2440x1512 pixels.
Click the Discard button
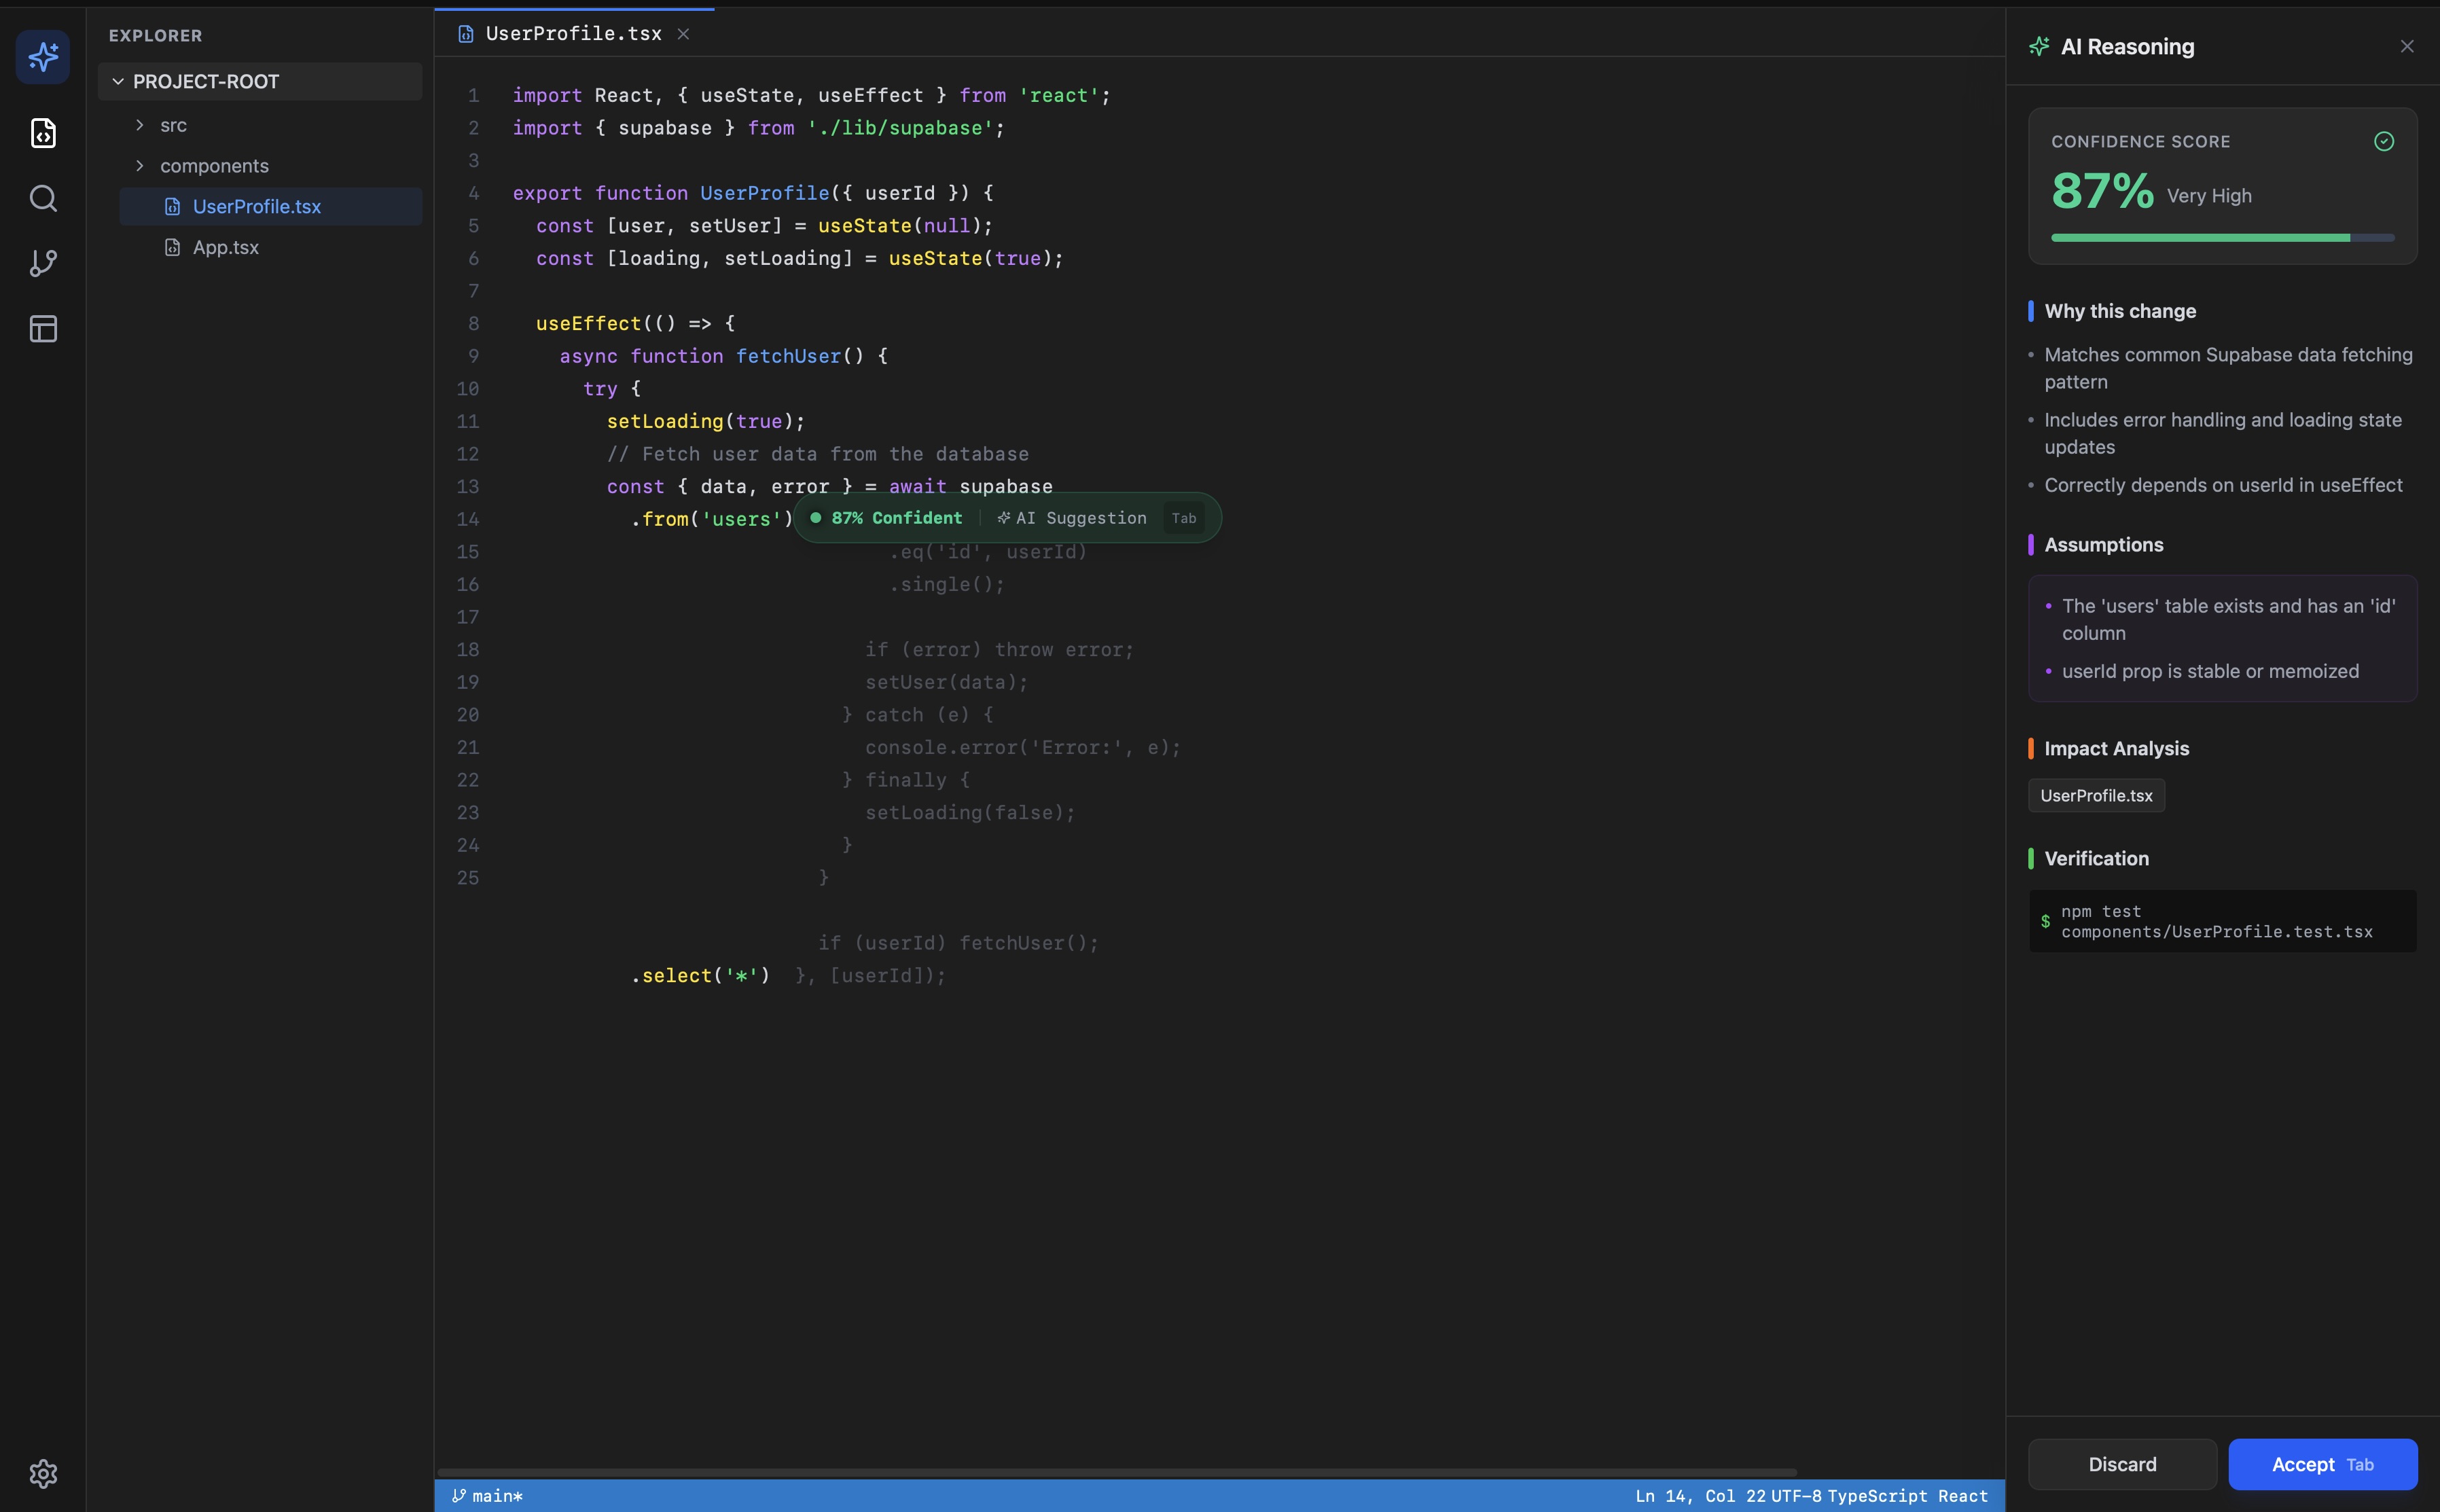(2122, 1464)
